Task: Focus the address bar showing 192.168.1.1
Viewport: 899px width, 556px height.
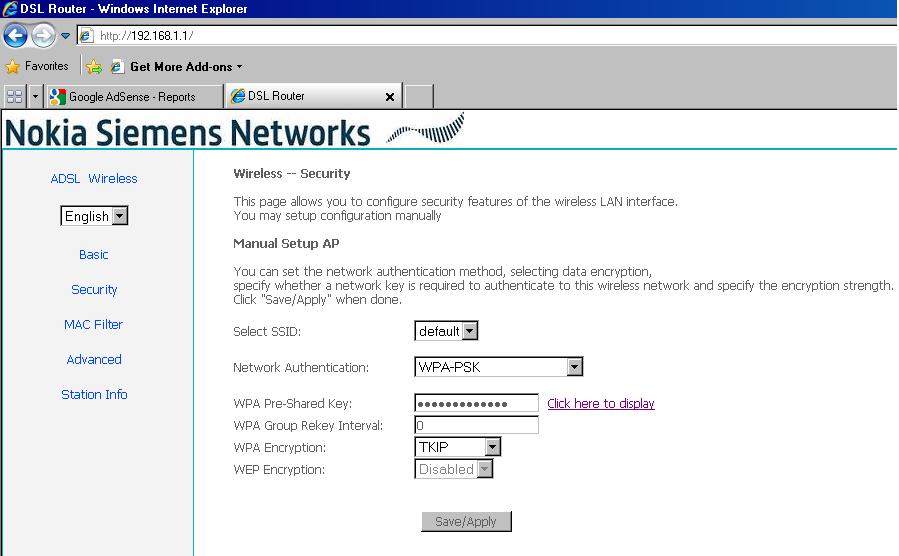Action: coord(487,36)
